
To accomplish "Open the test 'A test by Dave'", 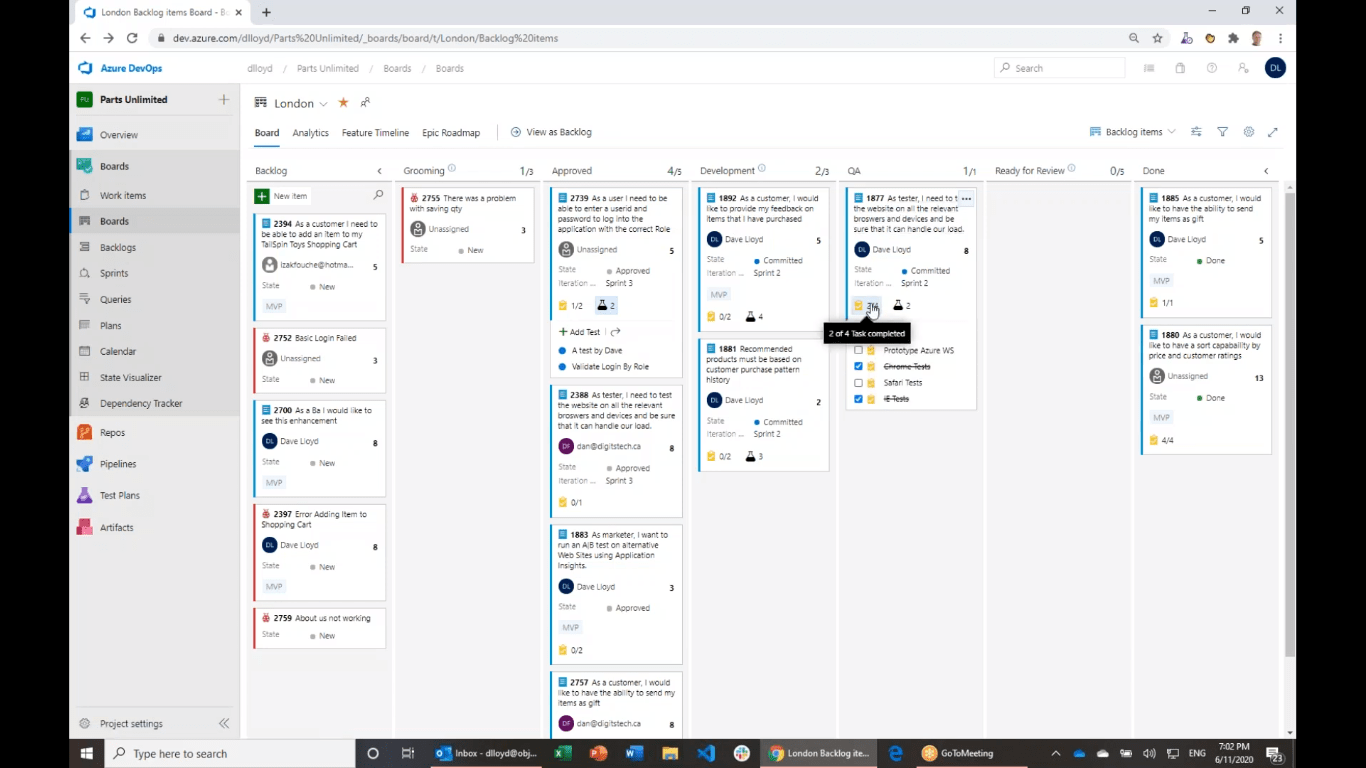I will click(597, 351).
